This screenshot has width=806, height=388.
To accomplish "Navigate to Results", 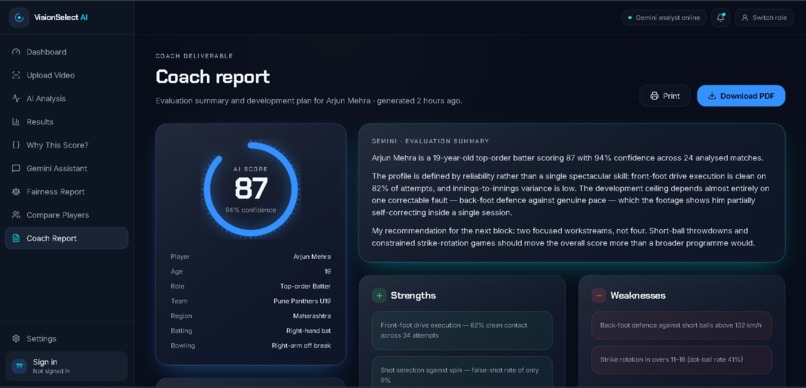I will coord(66,122).
